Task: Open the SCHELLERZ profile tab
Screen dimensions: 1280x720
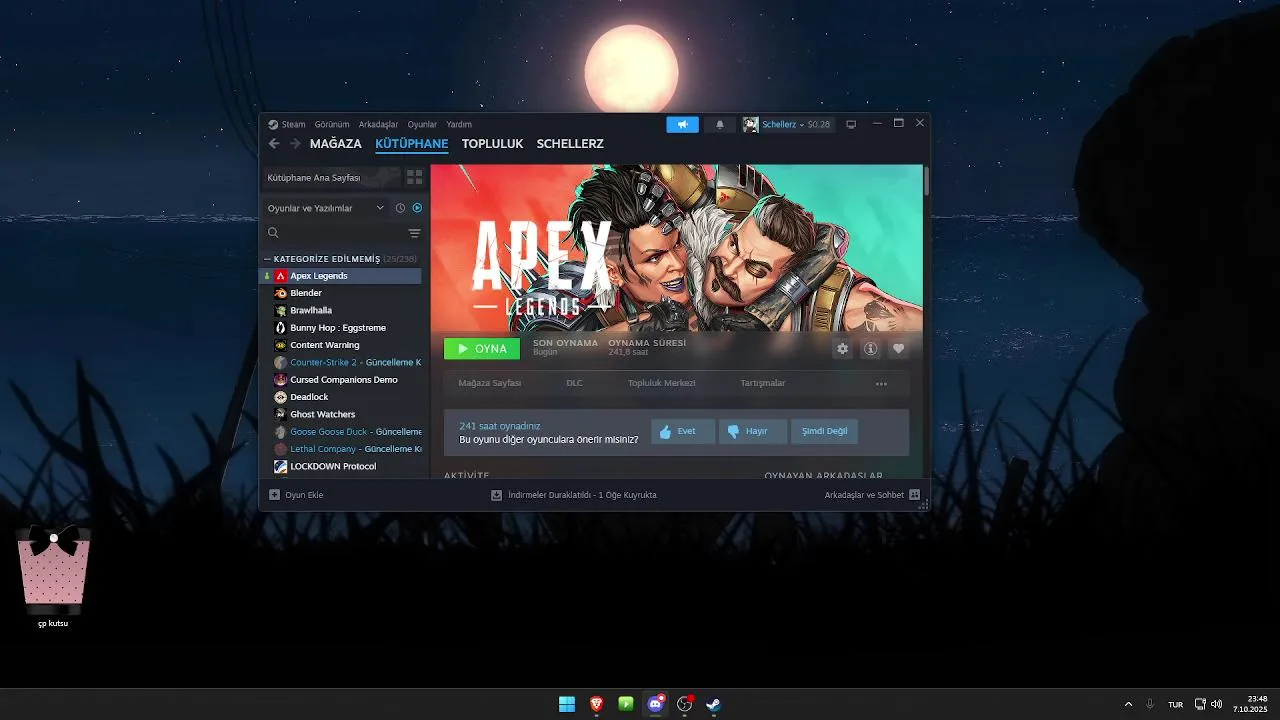Action: click(x=570, y=144)
